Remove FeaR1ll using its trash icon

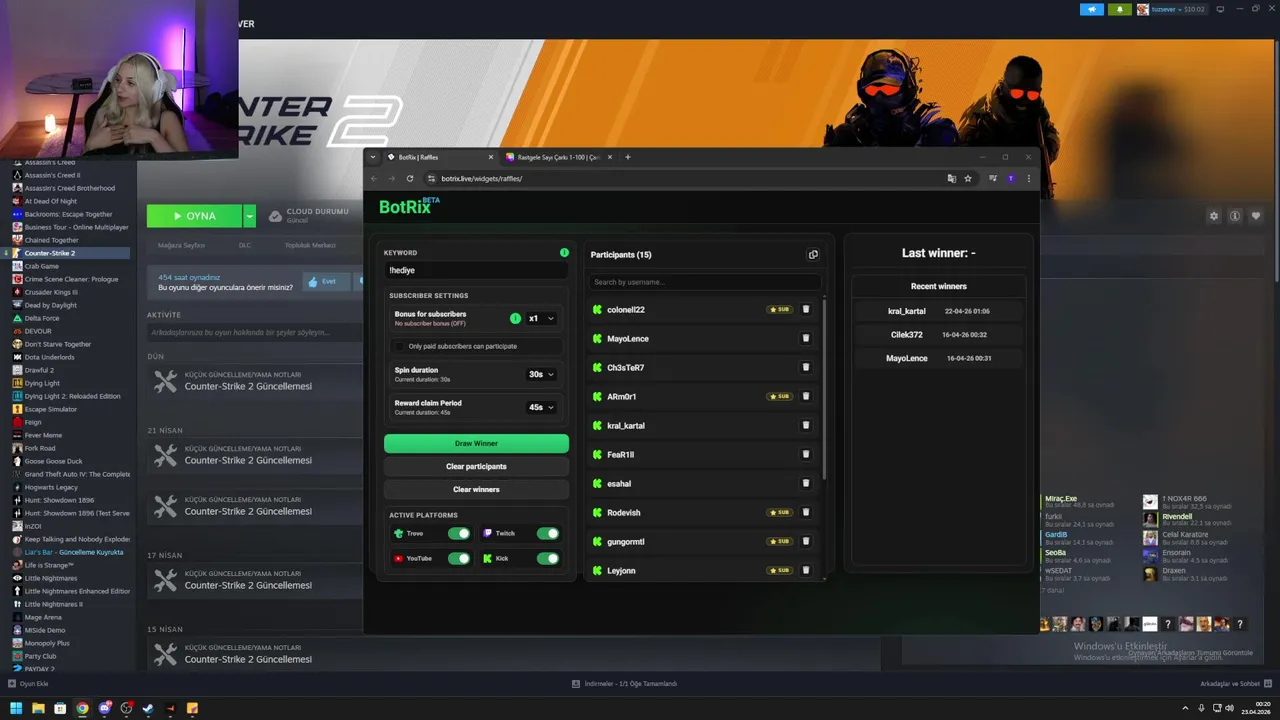(x=806, y=455)
